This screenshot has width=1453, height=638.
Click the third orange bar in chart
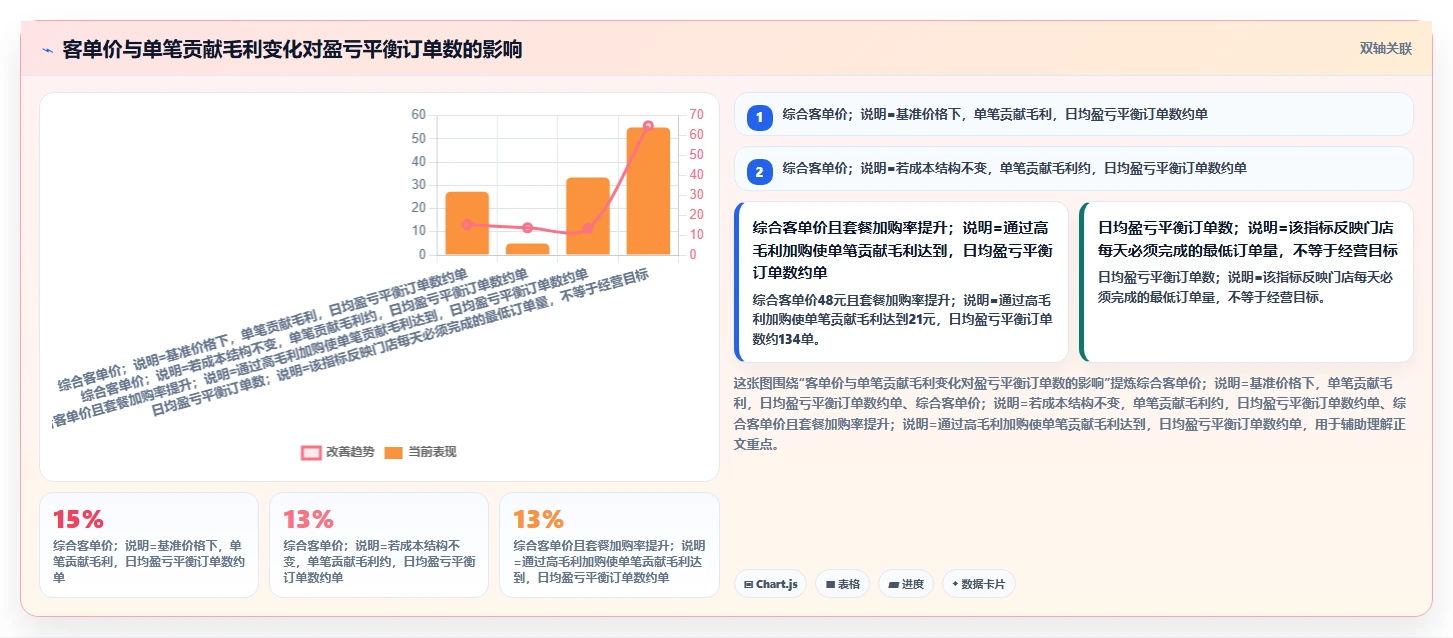tap(588, 216)
